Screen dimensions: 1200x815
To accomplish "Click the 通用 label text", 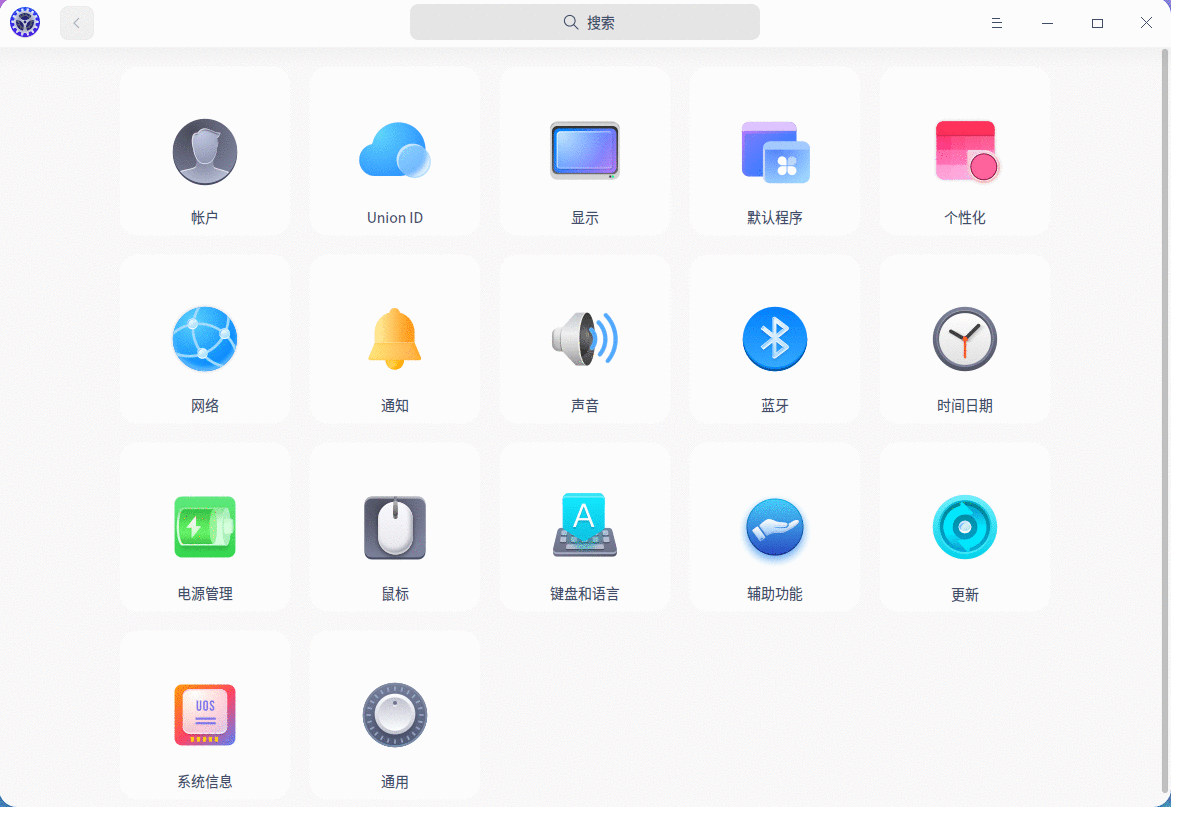I will point(395,782).
